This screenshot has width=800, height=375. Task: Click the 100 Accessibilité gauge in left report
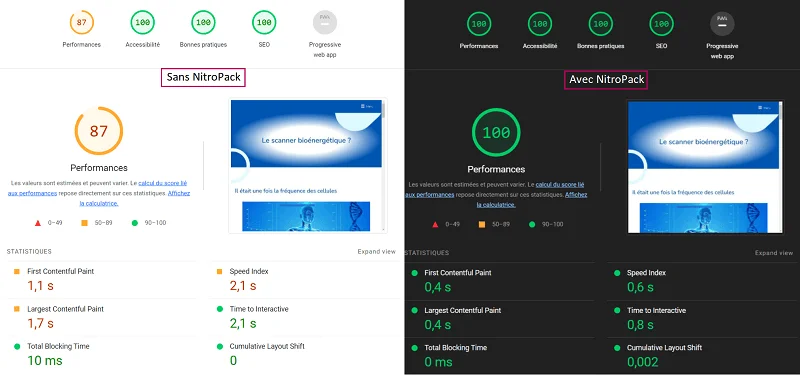(x=142, y=22)
